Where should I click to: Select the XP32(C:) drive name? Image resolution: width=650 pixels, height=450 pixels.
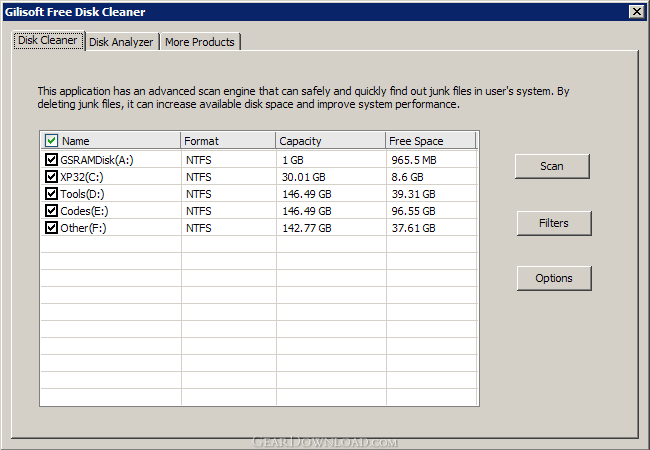82,177
